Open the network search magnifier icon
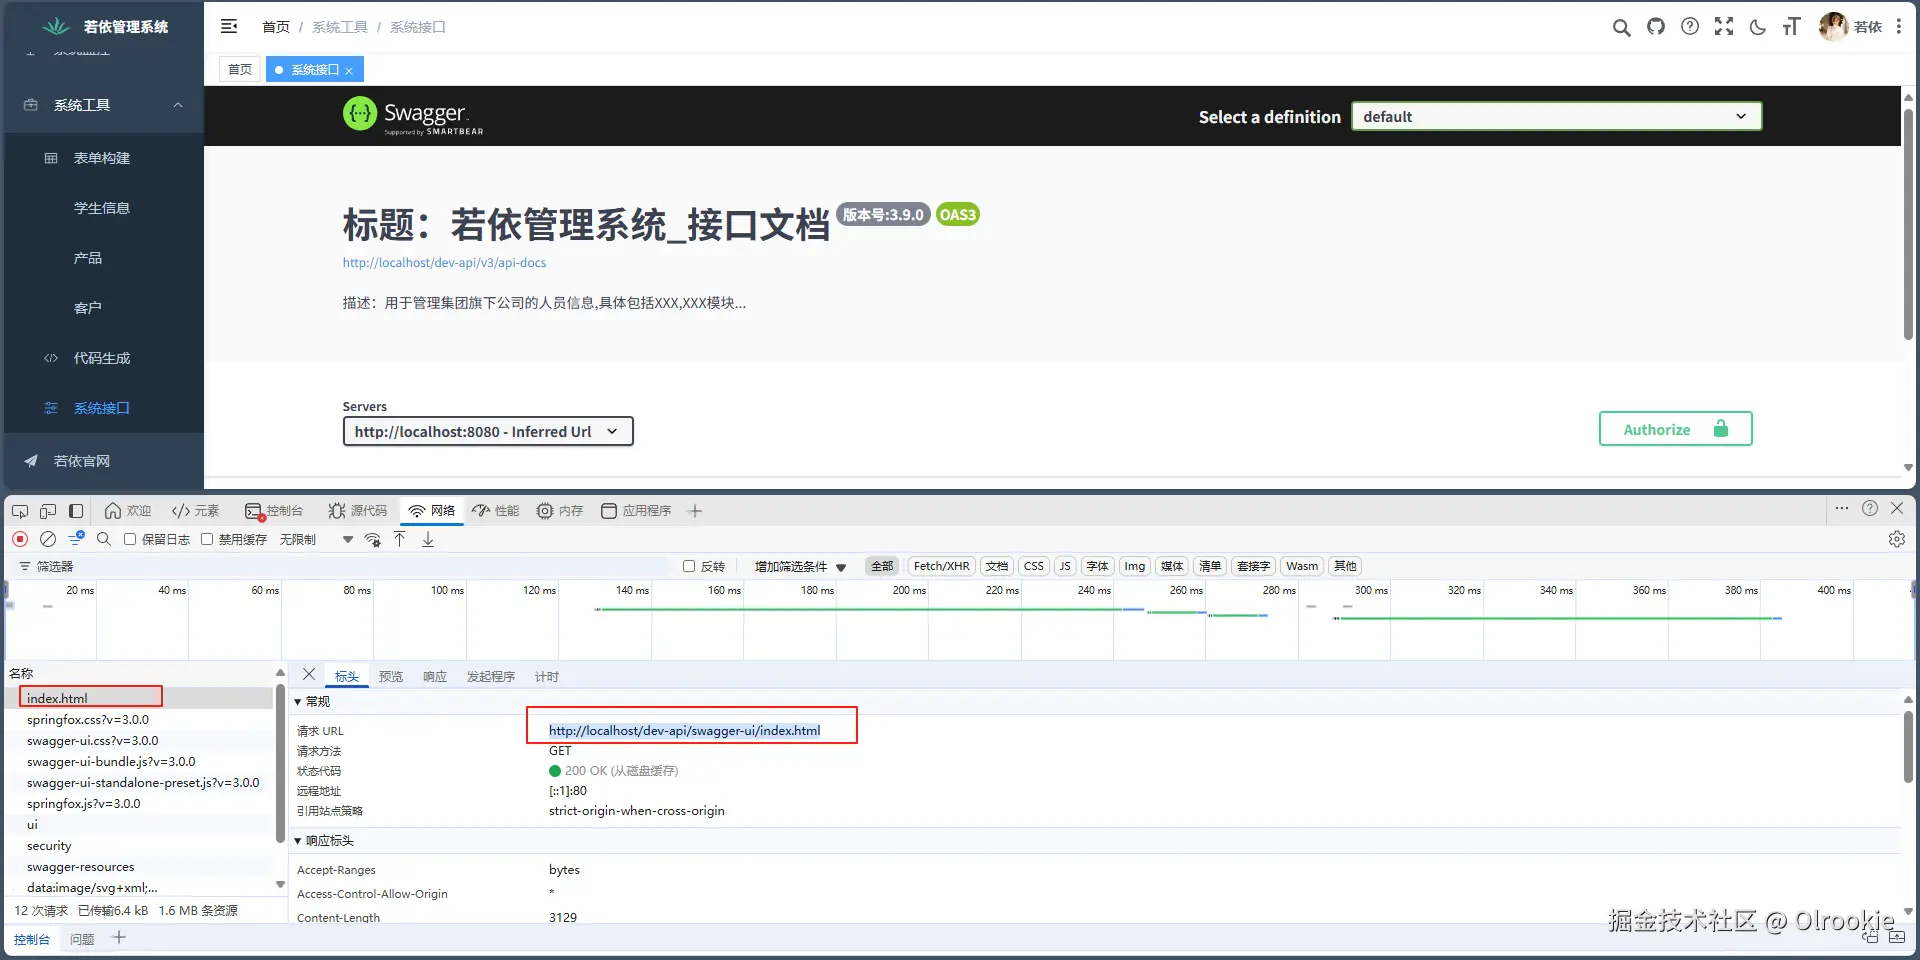 click(104, 539)
